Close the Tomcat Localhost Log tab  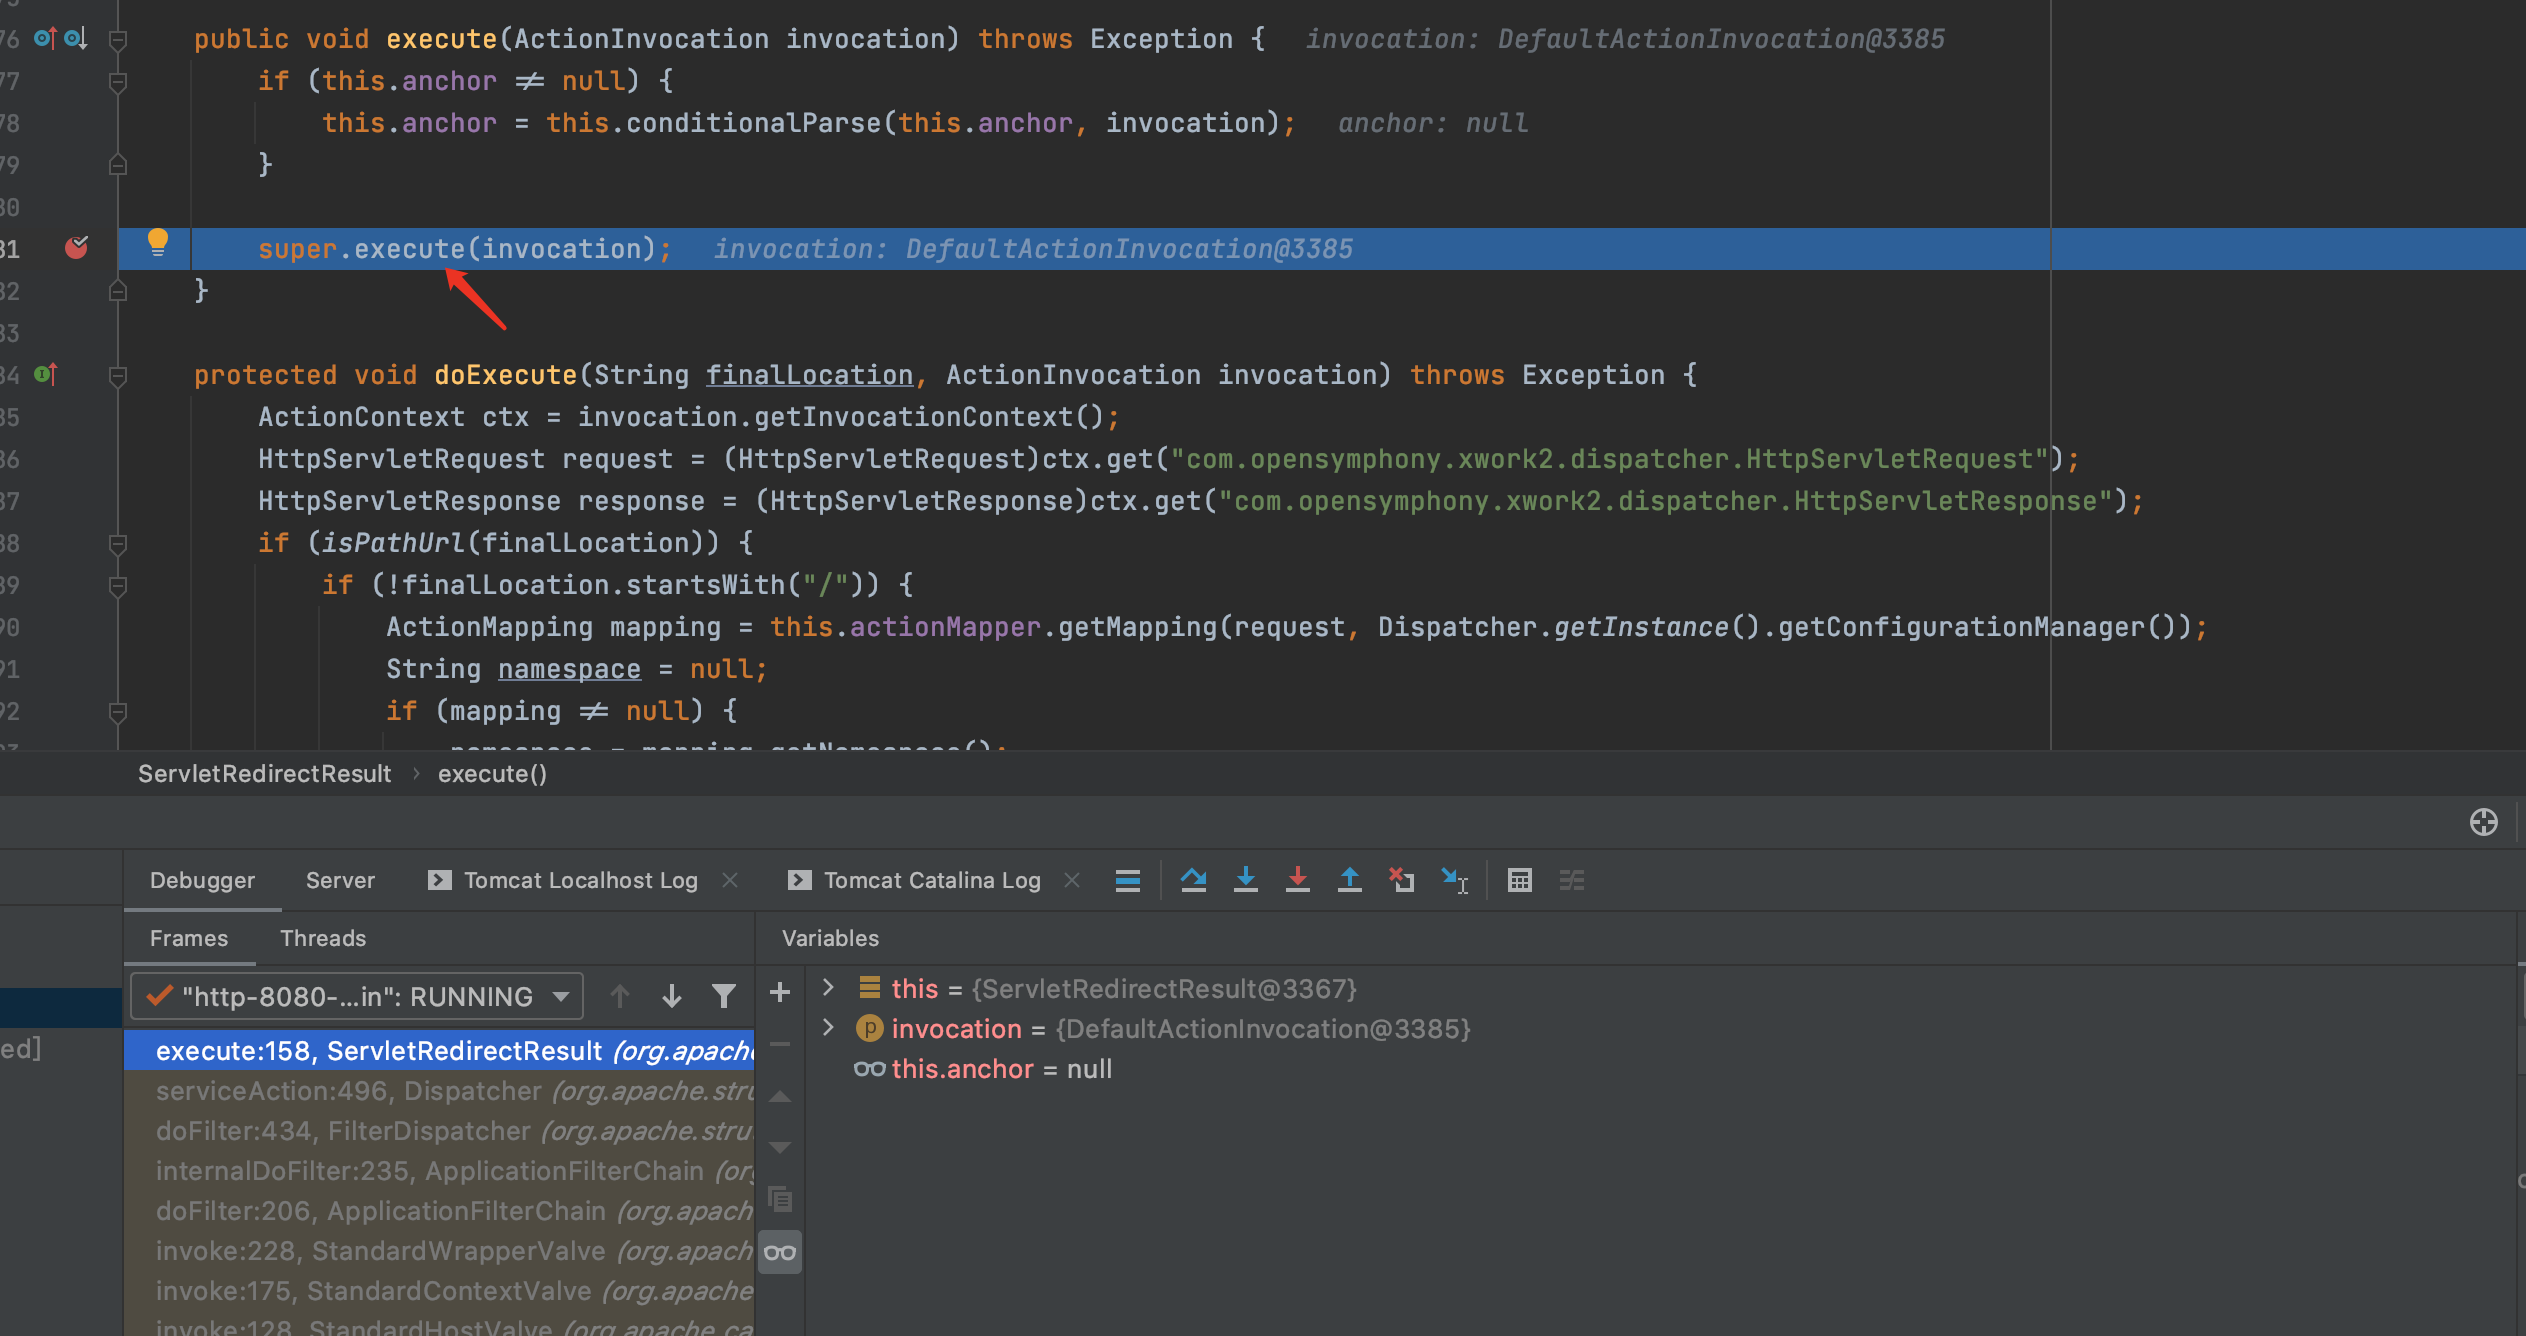click(x=730, y=880)
